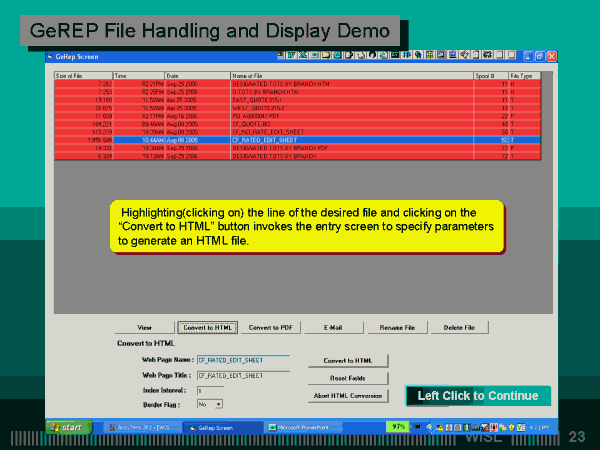Image resolution: width=600 pixels, height=450 pixels.
Task: Click the Size of File column header
Action: point(83,75)
